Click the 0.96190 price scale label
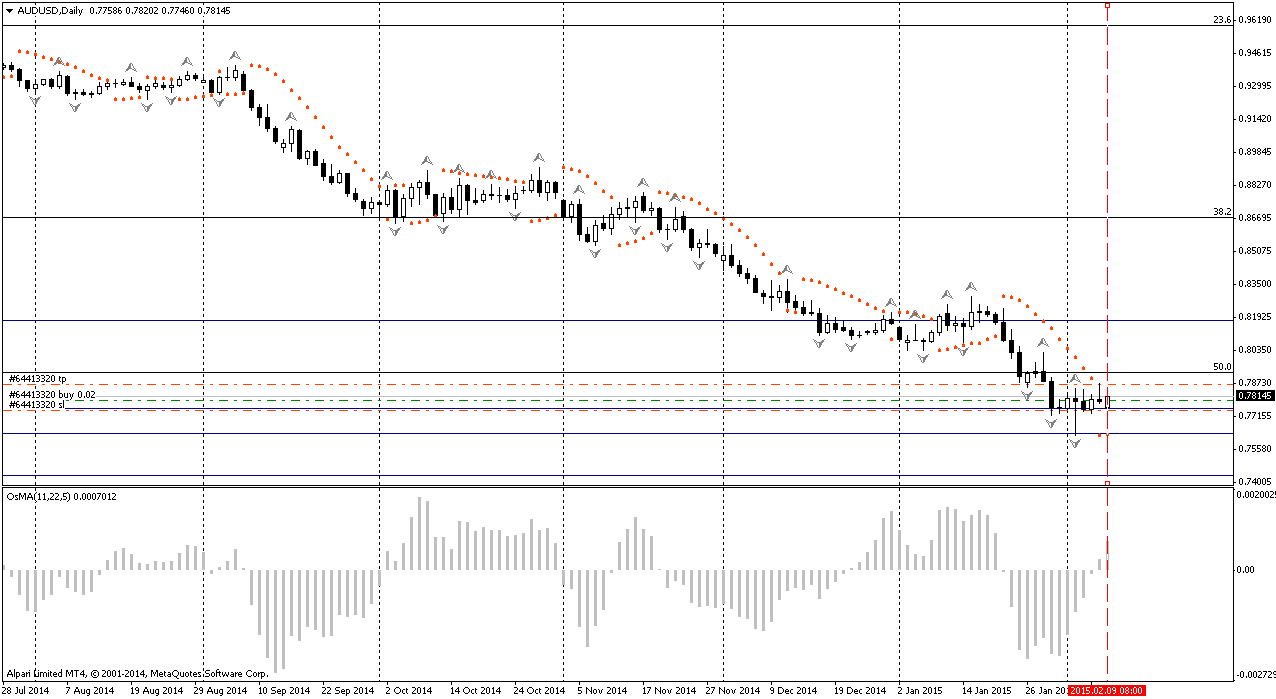Image resolution: width=1276 pixels, height=699 pixels. click(1256, 20)
